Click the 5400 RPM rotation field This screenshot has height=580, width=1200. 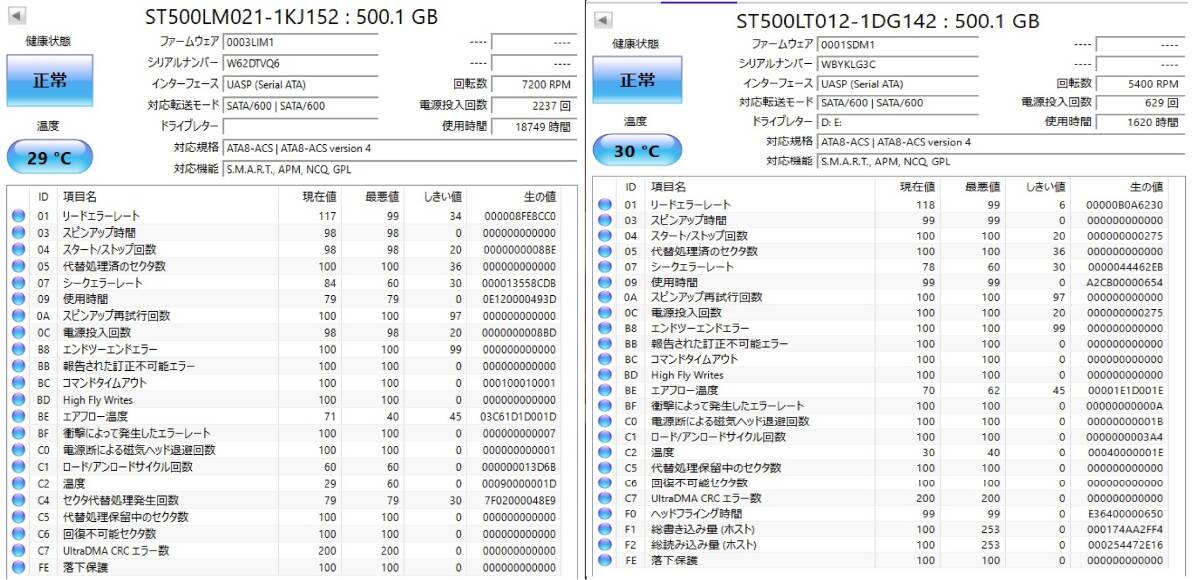pyautogui.click(x=1140, y=83)
